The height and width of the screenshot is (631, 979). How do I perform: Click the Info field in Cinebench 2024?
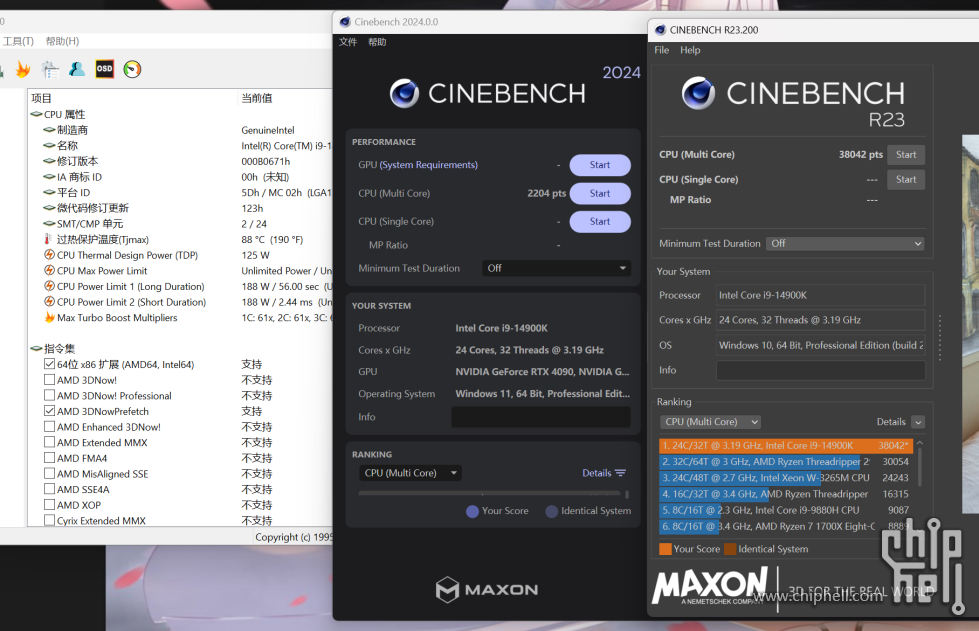(x=541, y=417)
